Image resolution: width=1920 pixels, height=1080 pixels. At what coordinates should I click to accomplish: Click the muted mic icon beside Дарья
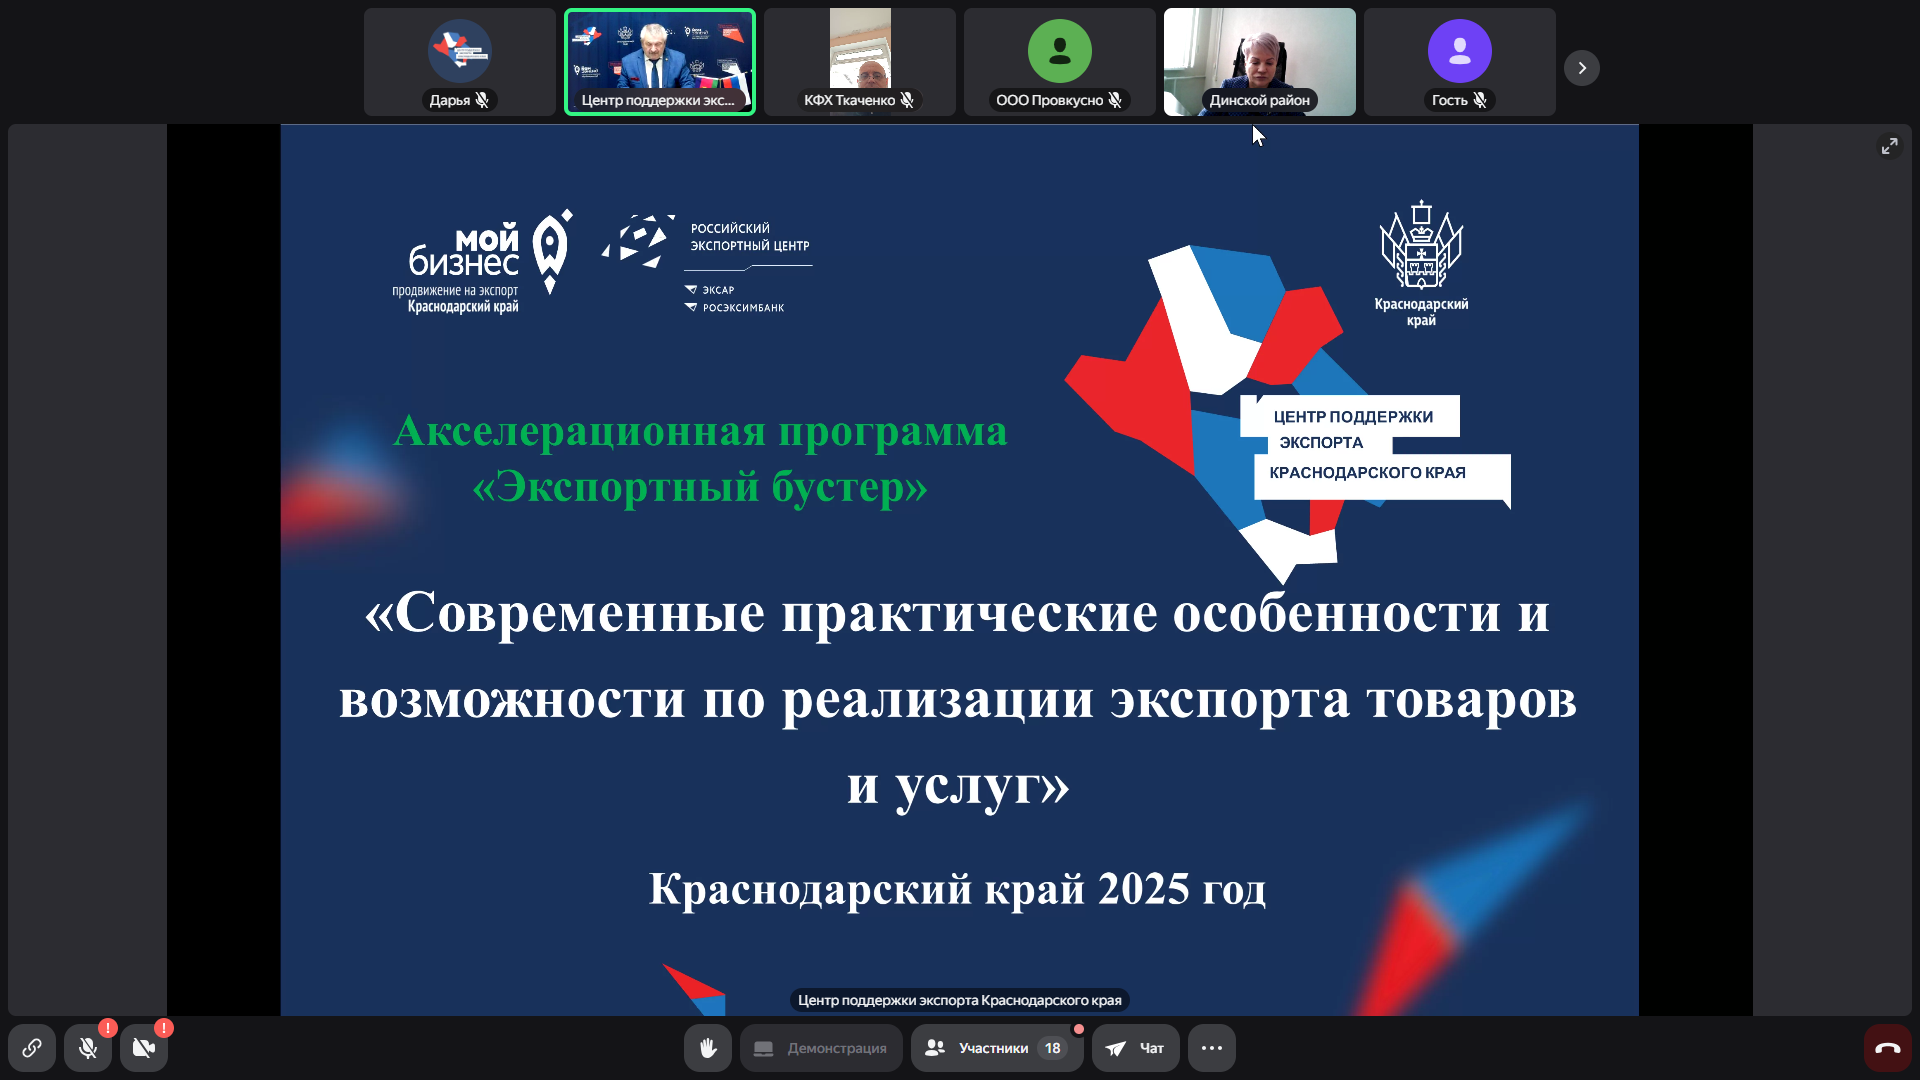click(x=482, y=100)
